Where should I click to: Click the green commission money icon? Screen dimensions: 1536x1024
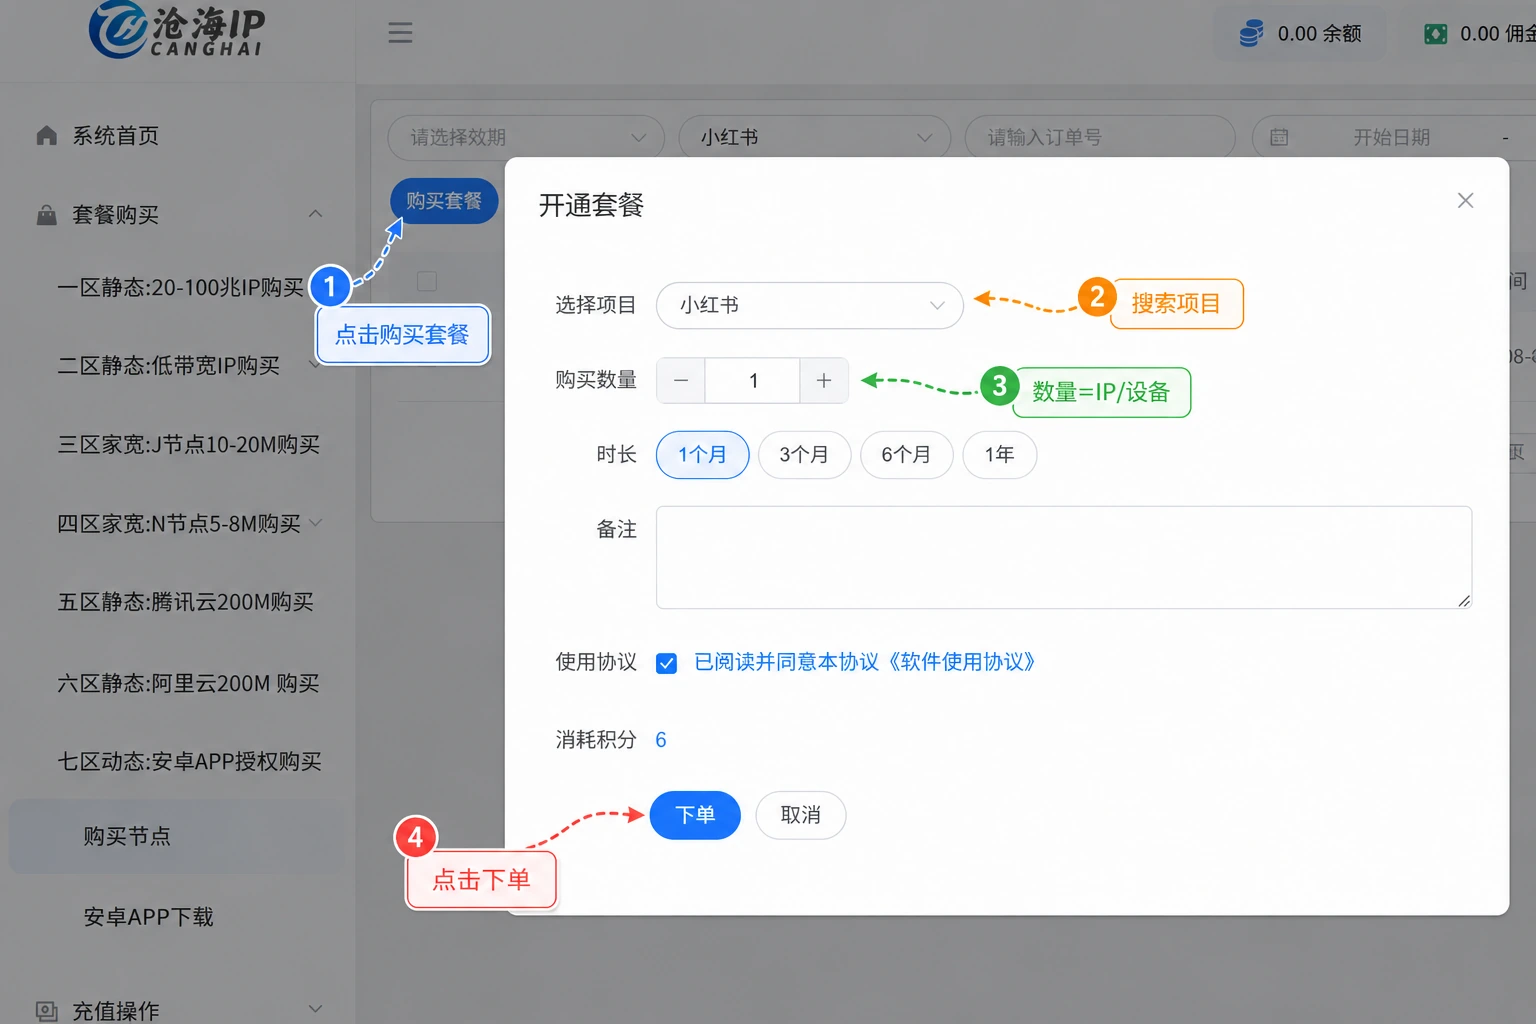(1435, 34)
